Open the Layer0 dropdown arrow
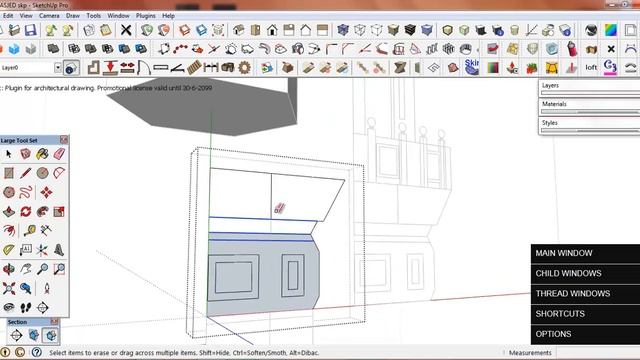The width and height of the screenshot is (640, 360). (x=58, y=68)
